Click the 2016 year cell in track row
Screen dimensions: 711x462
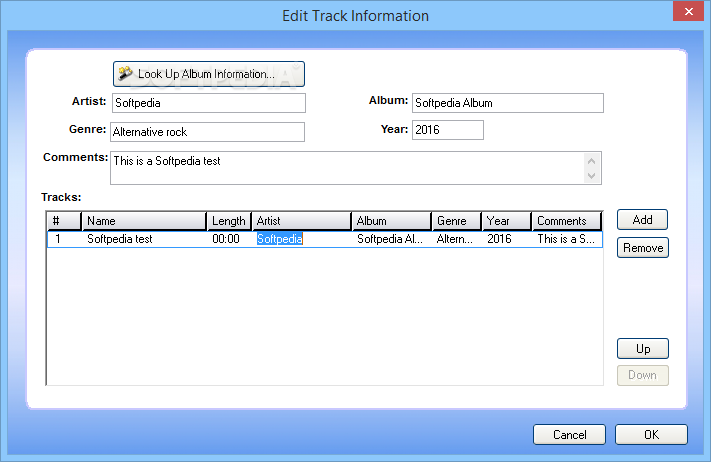499,239
